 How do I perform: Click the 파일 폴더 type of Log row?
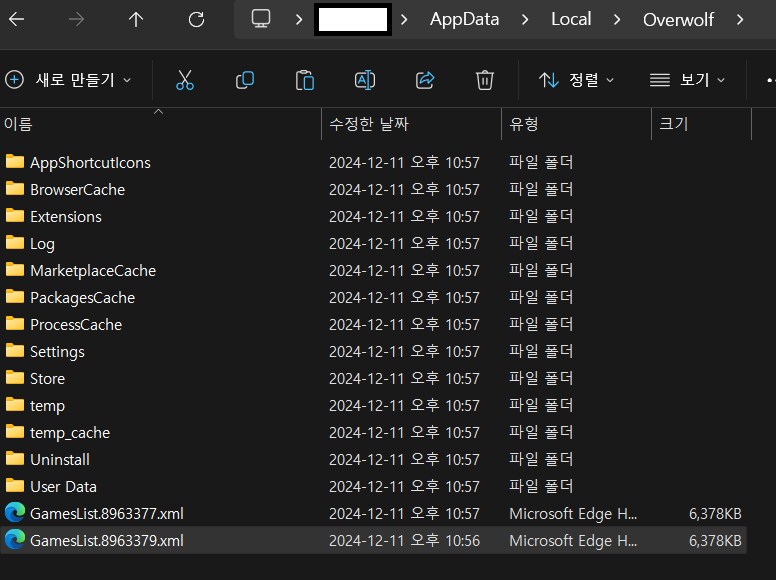[541, 243]
